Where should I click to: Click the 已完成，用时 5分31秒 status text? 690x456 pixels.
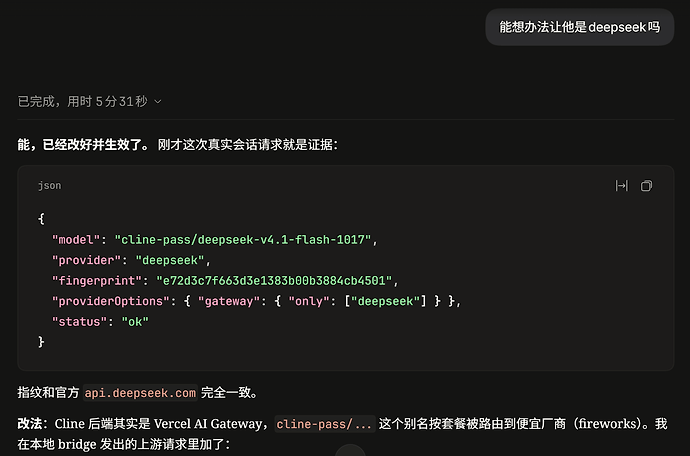(82, 102)
